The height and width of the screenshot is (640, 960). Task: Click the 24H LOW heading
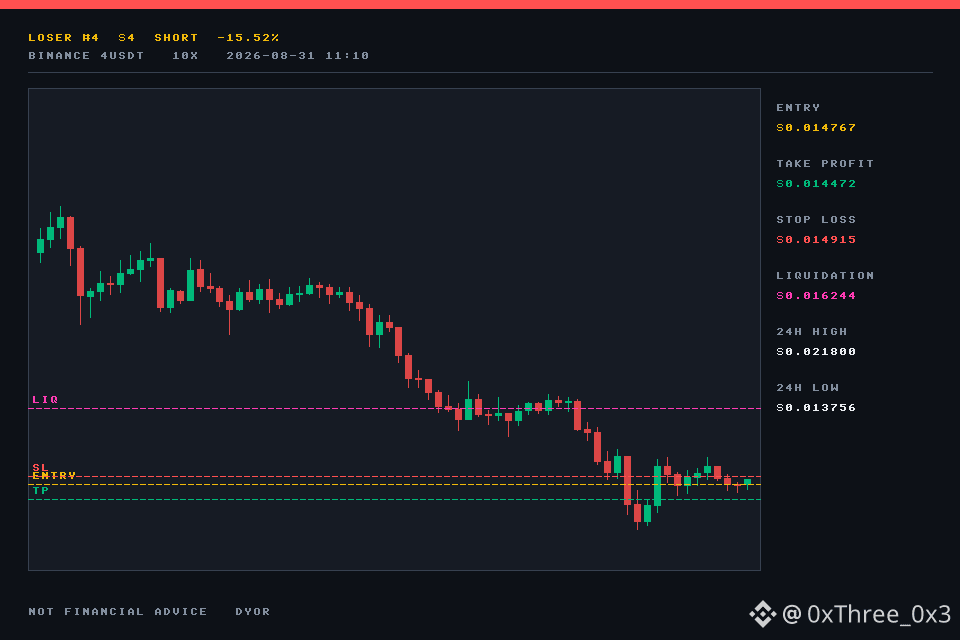click(x=808, y=388)
